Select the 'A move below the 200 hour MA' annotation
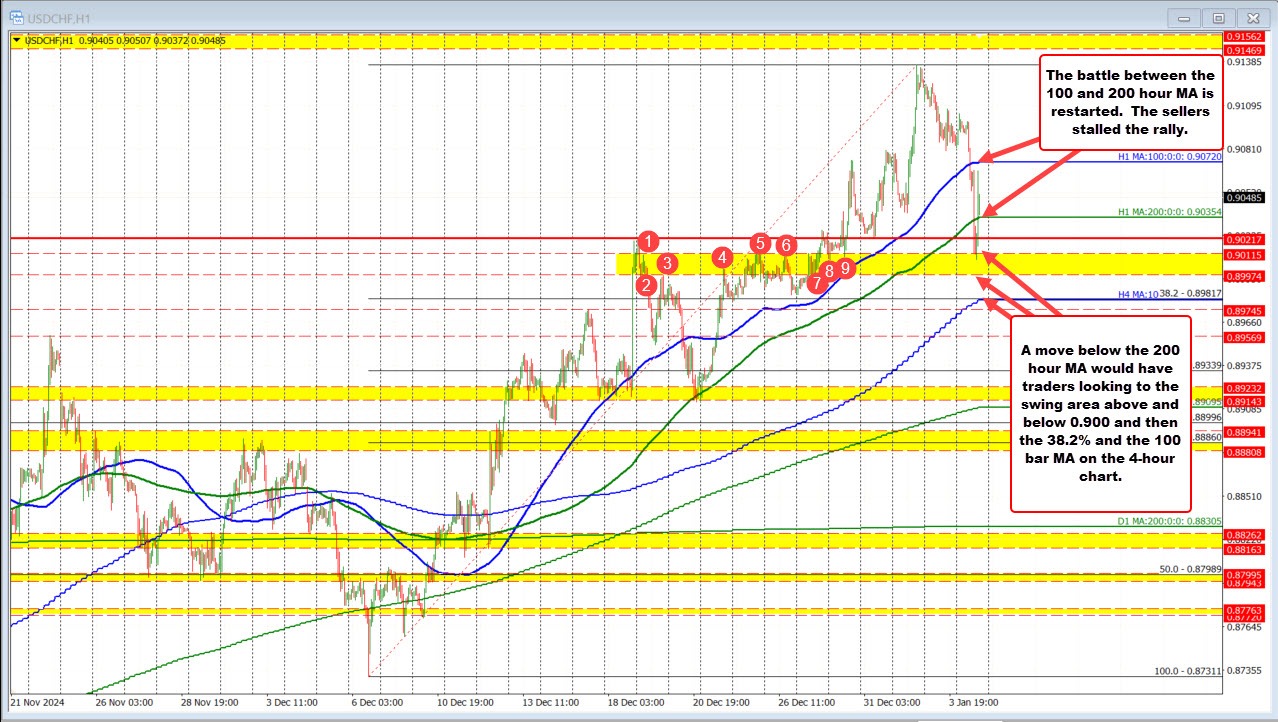1278x722 pixels. point(1100,413)
